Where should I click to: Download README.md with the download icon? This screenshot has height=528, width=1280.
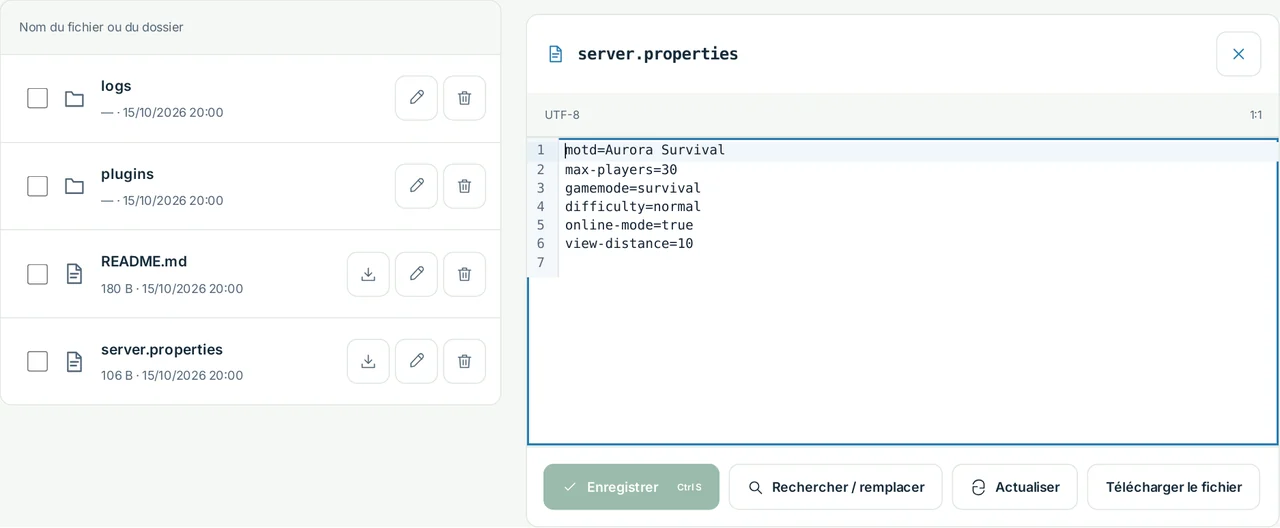pyautogui.click(x=368, y=274)
